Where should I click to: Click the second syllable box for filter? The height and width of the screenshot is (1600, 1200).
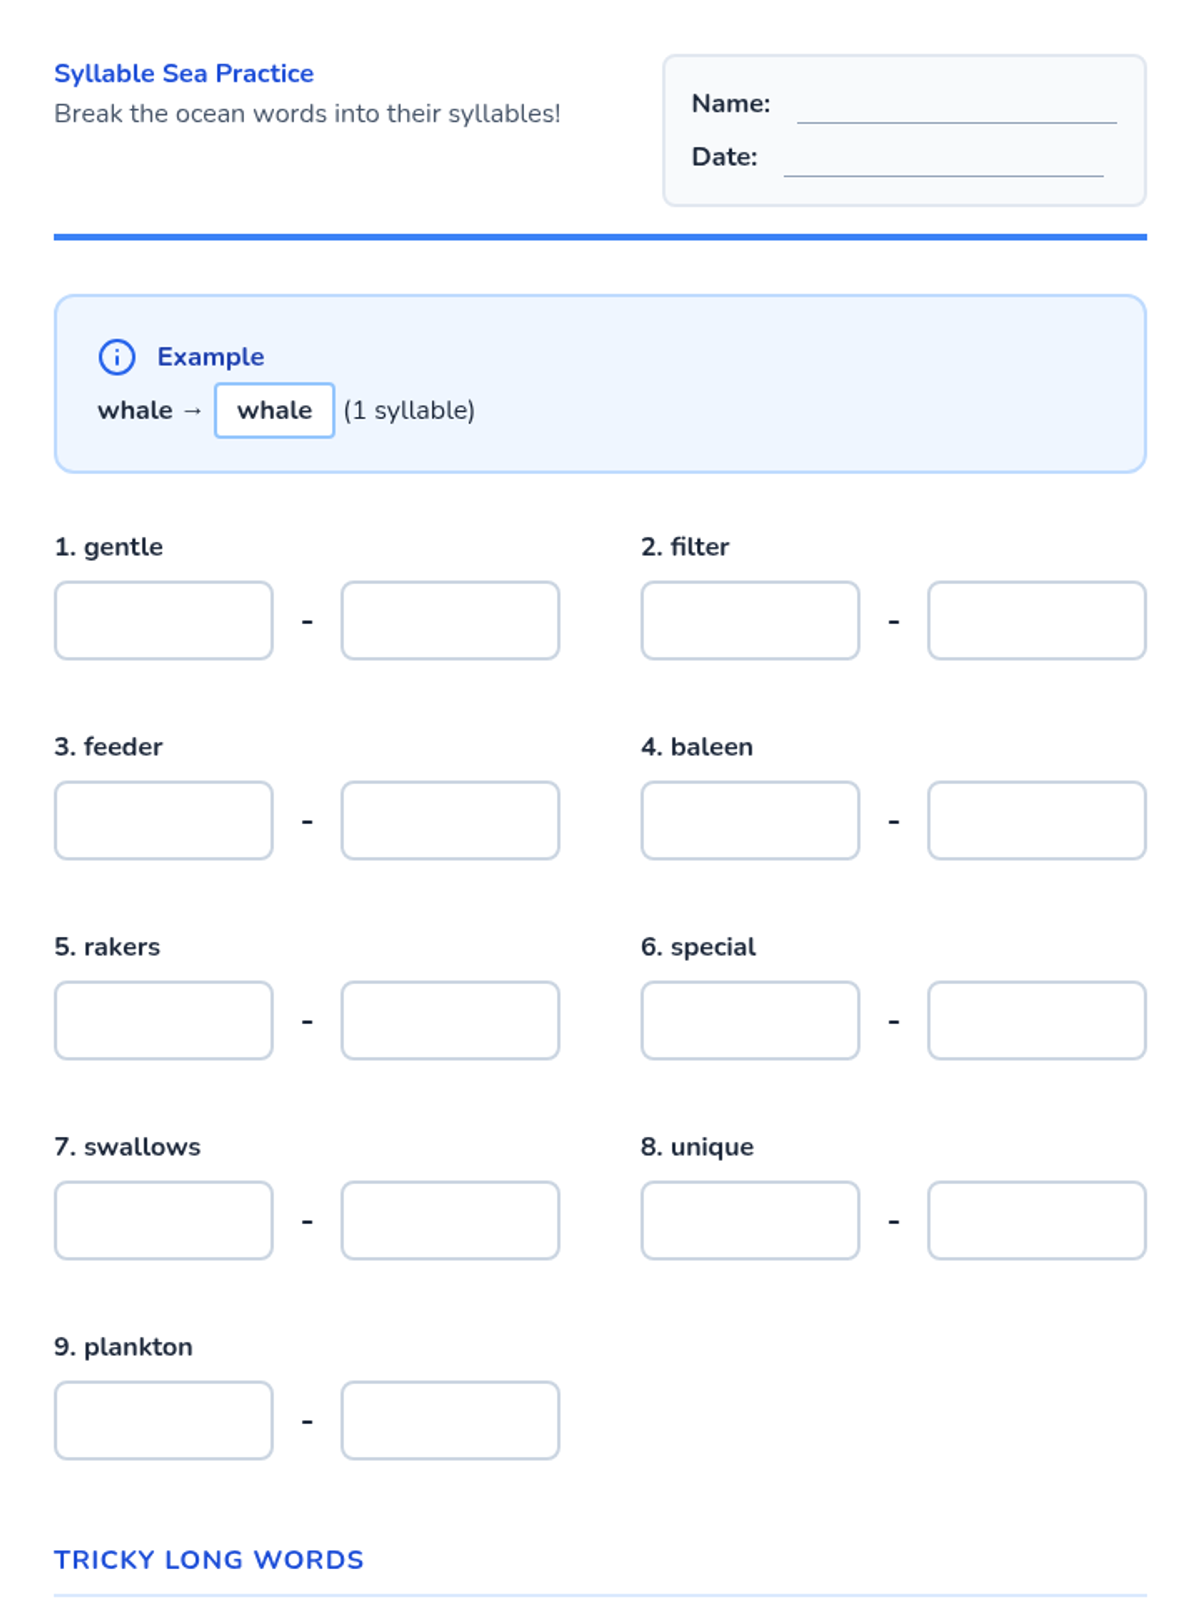click(x=1037, y=620)
